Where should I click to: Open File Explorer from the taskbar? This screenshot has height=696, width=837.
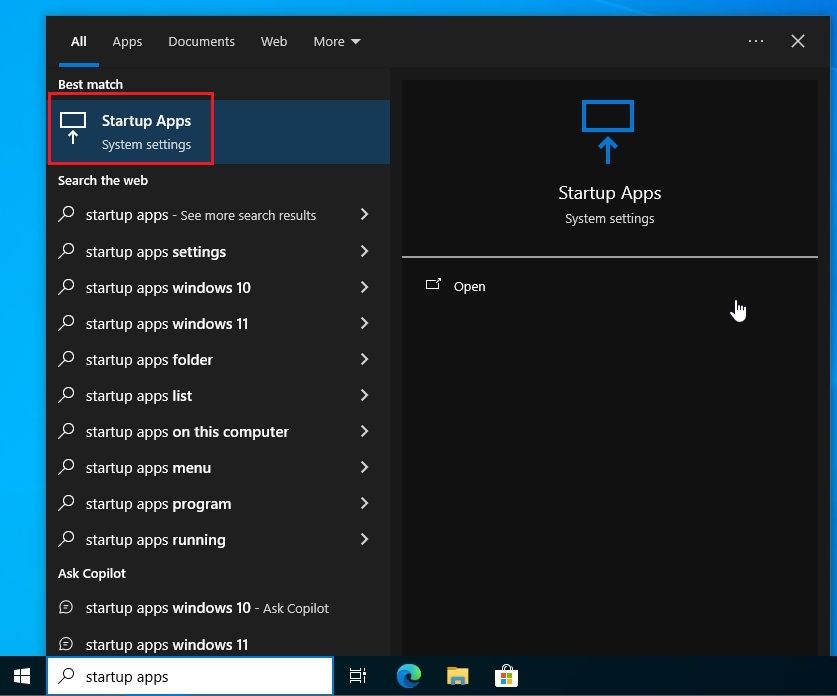[x=457, y=677]
